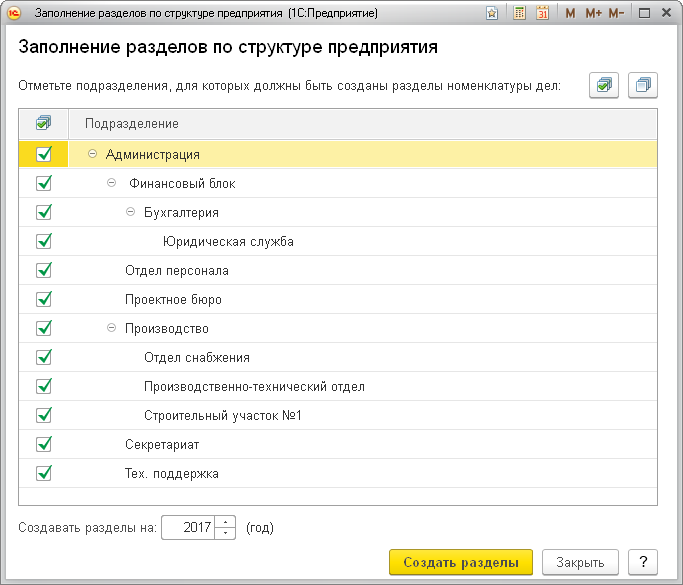Select the Строительный участок №1 row
This screenshot has width=683, height=585.
pos(338,416)
